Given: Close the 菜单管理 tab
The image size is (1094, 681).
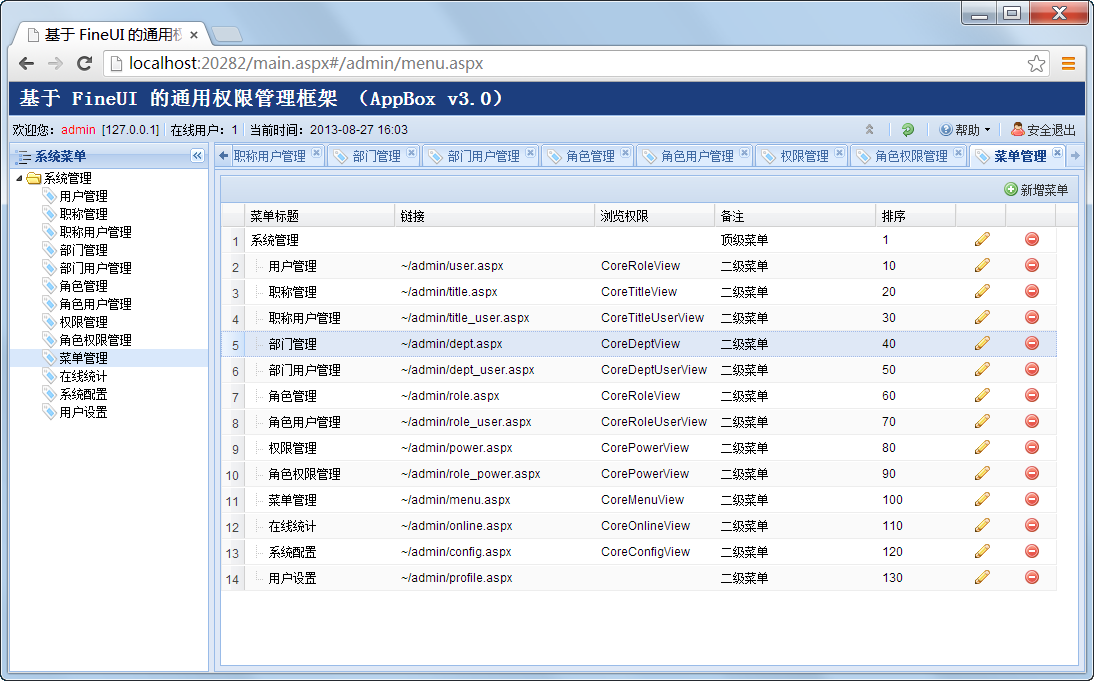Looking at the screenshot, I should tap(1058, 153).
